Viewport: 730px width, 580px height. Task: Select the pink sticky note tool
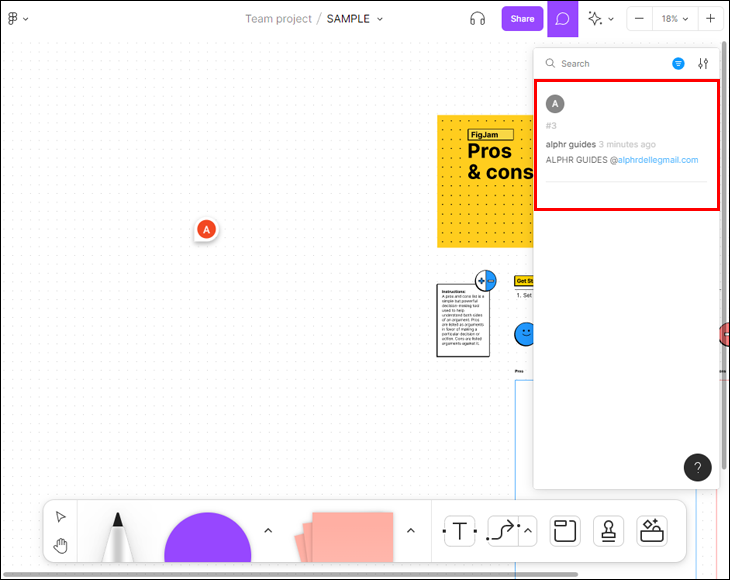click(345, 537)
